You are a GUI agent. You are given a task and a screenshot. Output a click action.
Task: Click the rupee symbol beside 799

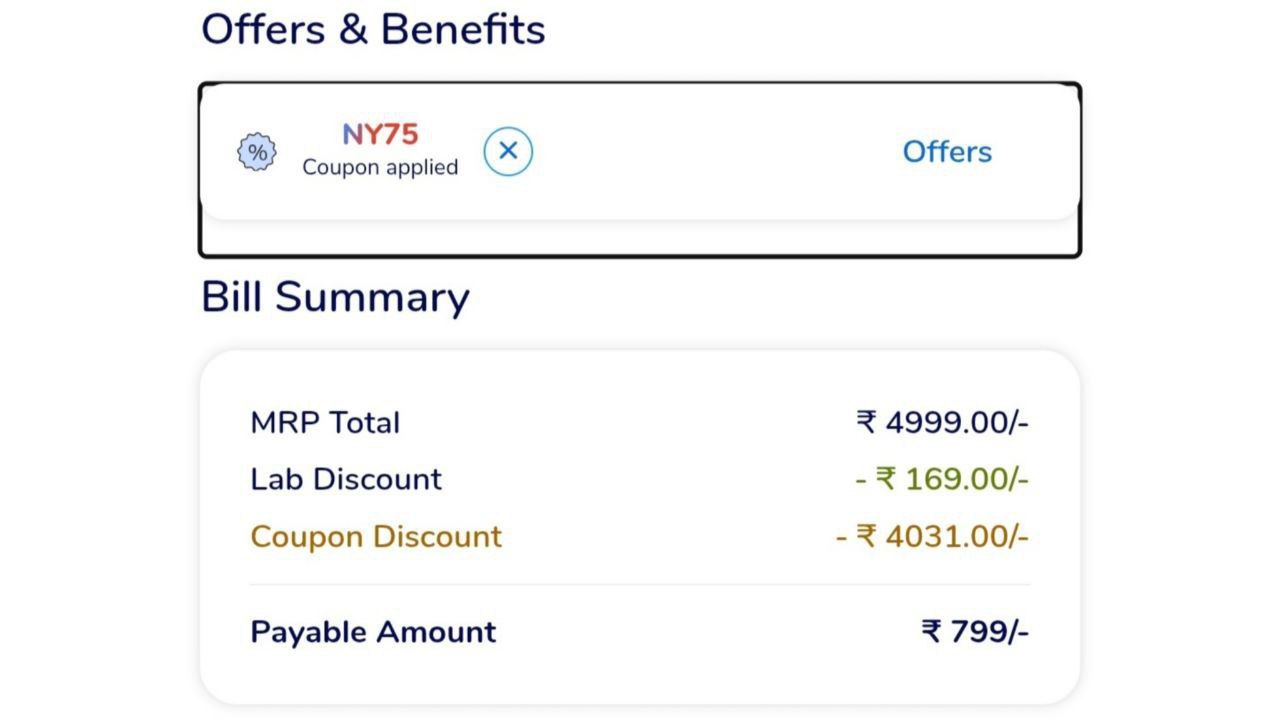[x=931, y=632]
